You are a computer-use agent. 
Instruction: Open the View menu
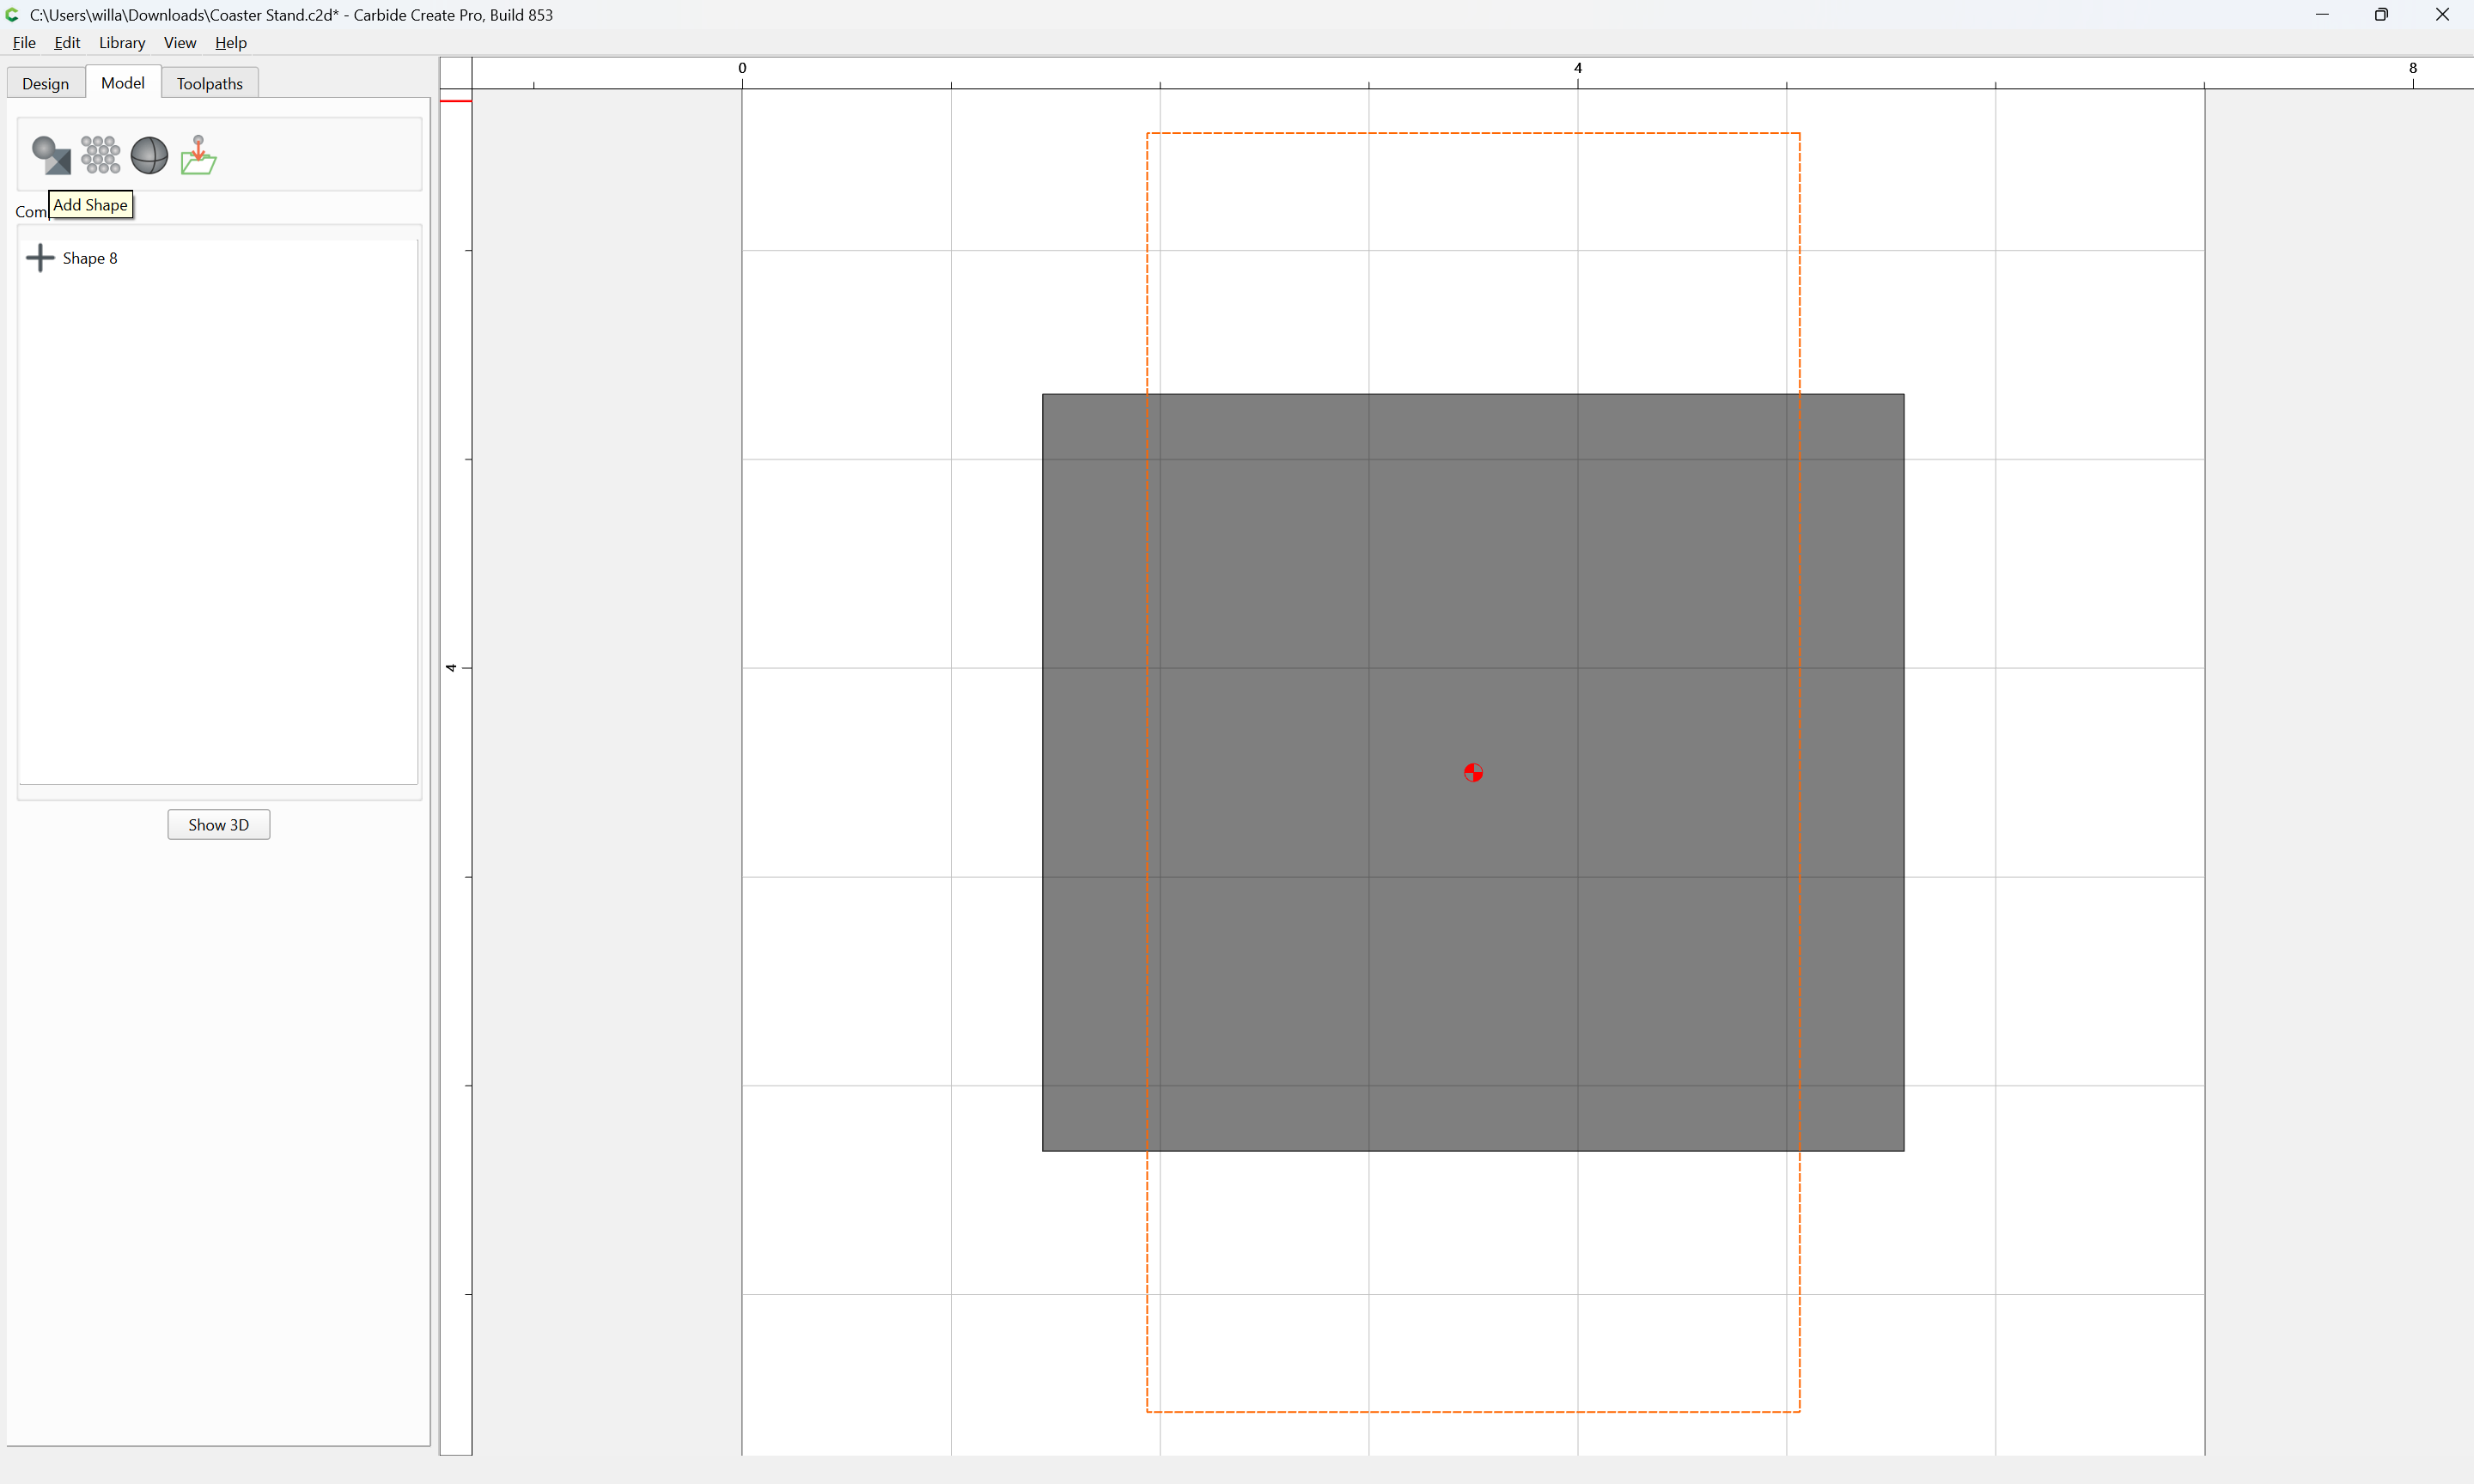click(x=180, y=42)
